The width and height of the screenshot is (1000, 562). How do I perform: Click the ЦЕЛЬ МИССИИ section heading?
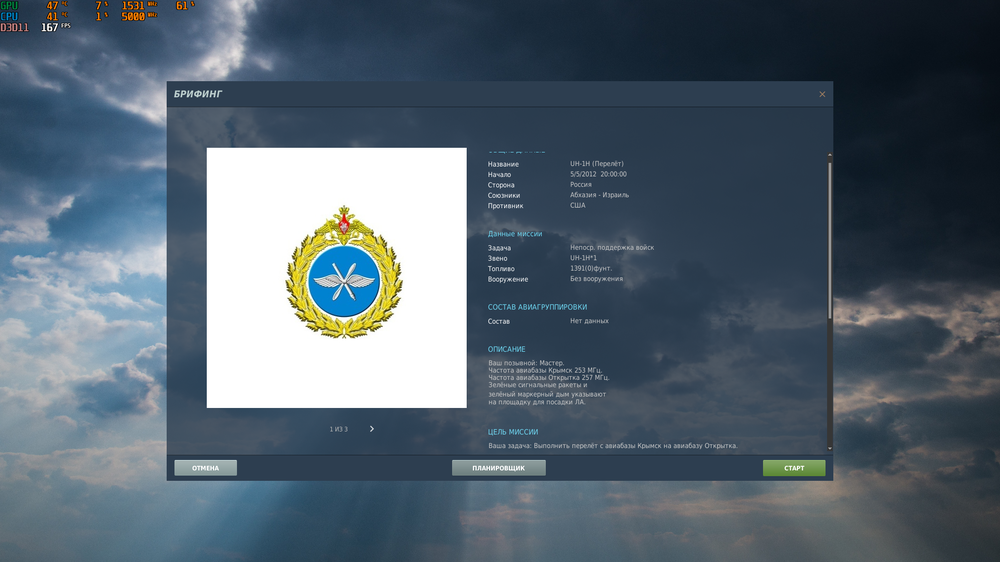tap(513, 432)
